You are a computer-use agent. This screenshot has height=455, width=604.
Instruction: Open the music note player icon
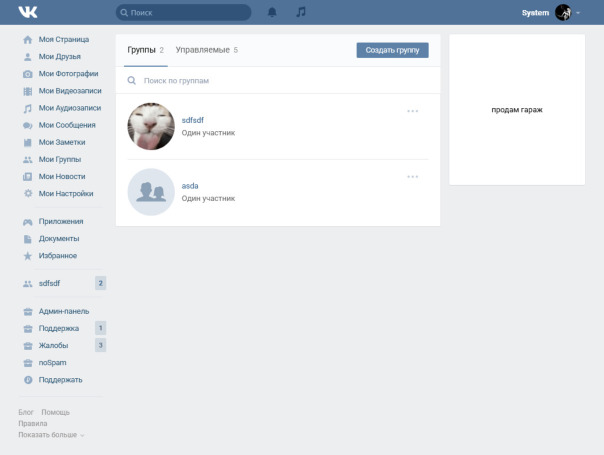(x=301, y=12)
